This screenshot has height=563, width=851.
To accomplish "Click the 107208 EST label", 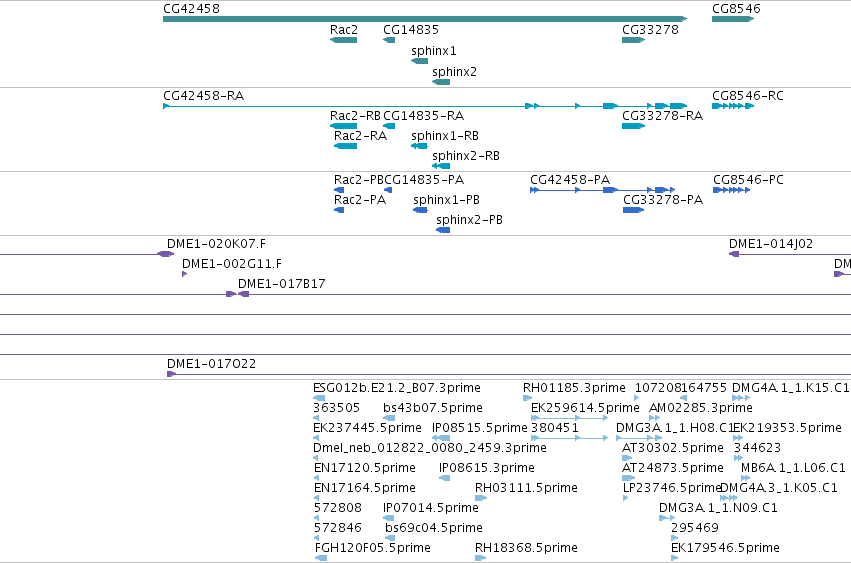I will point(657,388).
